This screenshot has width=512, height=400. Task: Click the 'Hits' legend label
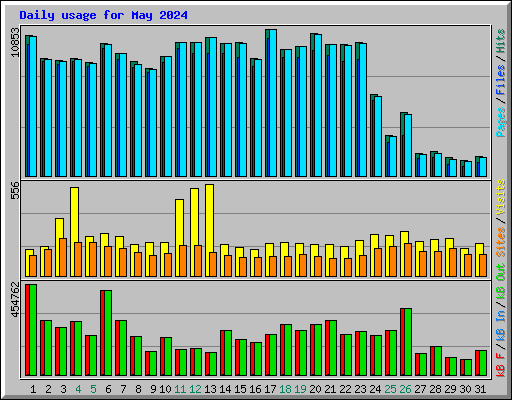point(500,41)
